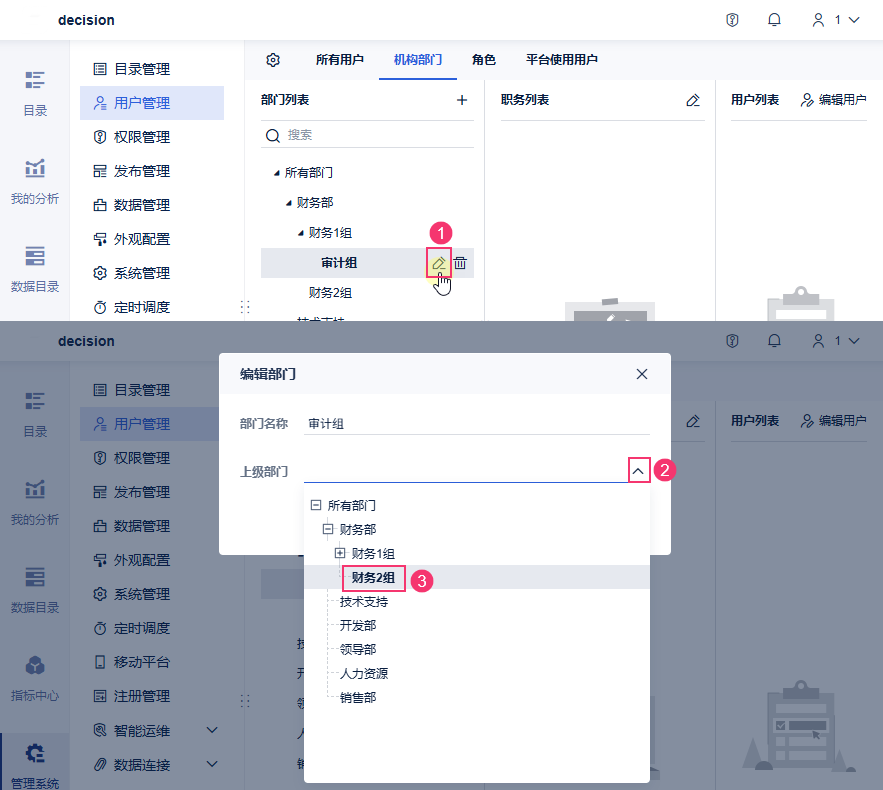
Task: Choose 财务2组 in the dropdown tree
Action: (373, 578)
